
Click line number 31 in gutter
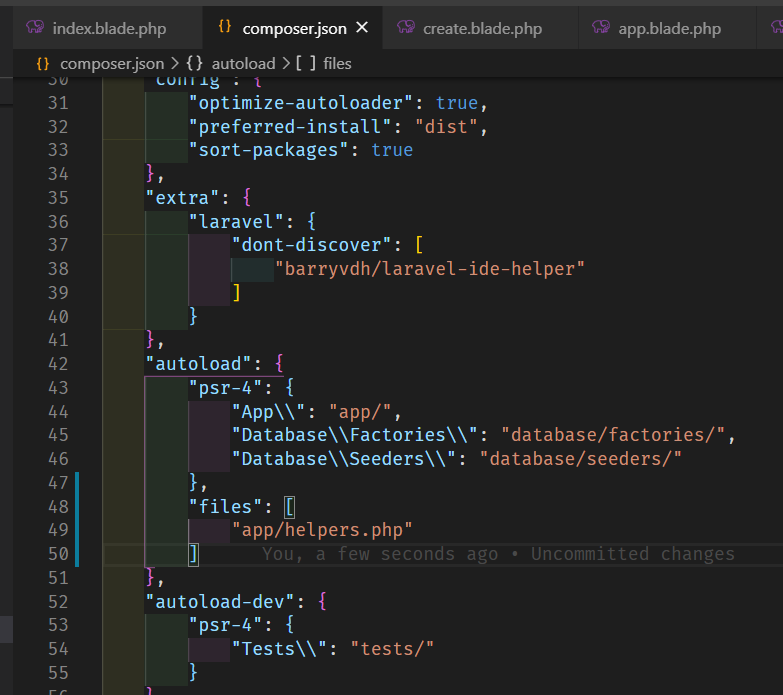pos(58,103)
